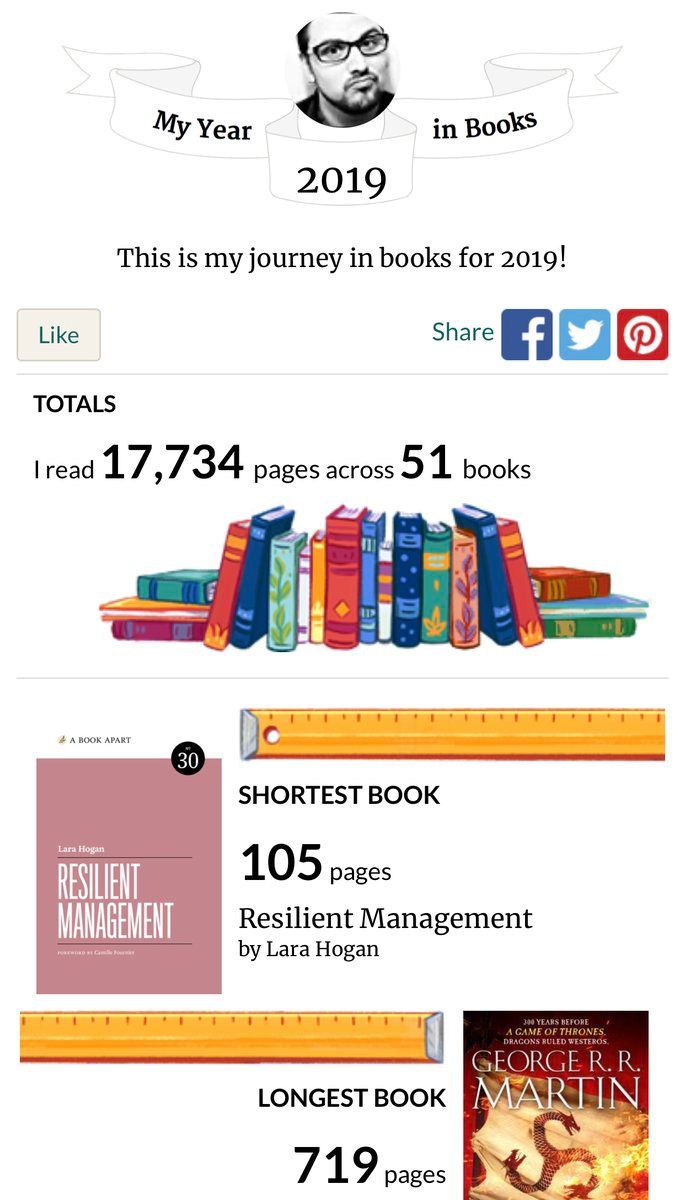Open the circular profile photo
Screen dimensions: 685x1200
(341, 70)
